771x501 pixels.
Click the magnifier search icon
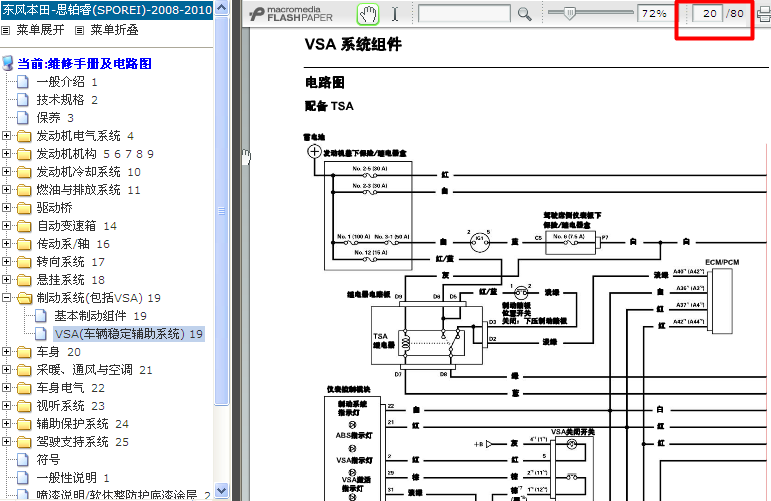525,14
